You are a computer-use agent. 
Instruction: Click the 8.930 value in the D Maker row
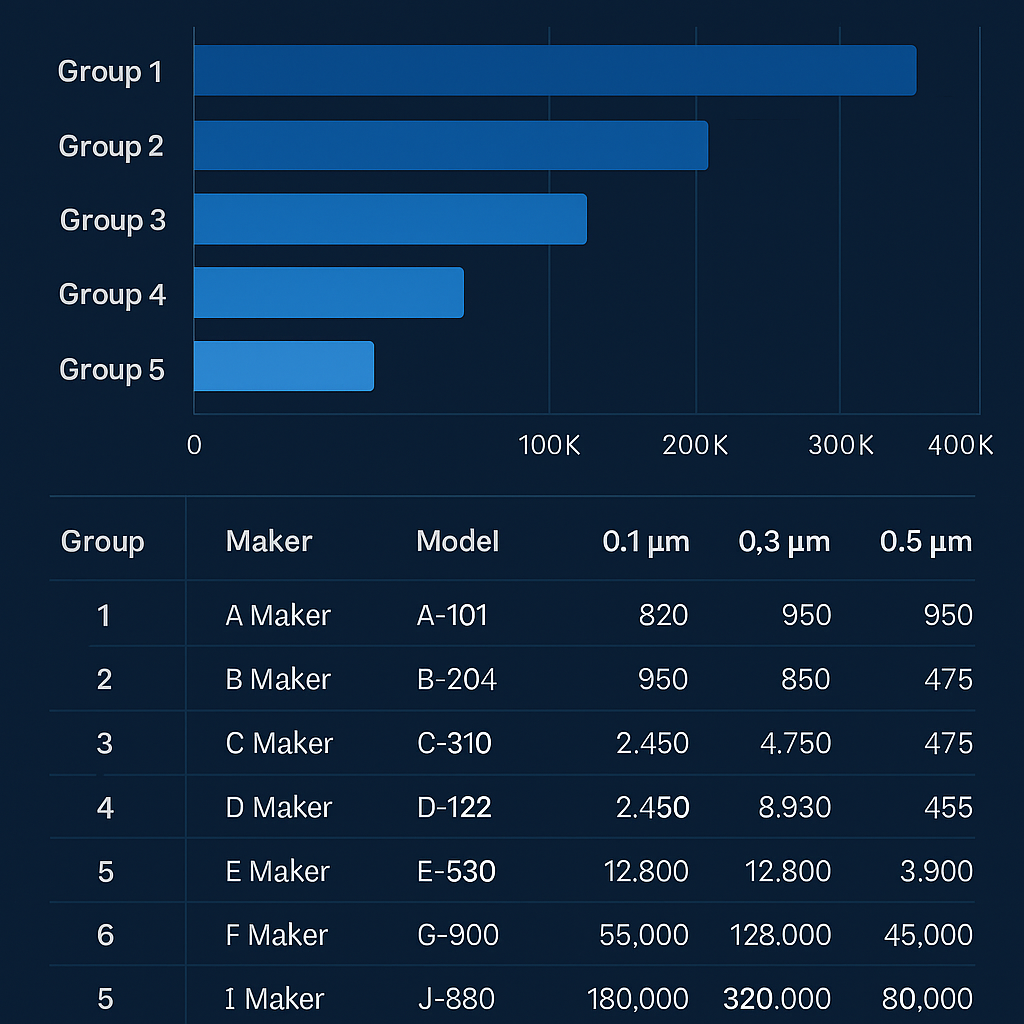point(794,807)
